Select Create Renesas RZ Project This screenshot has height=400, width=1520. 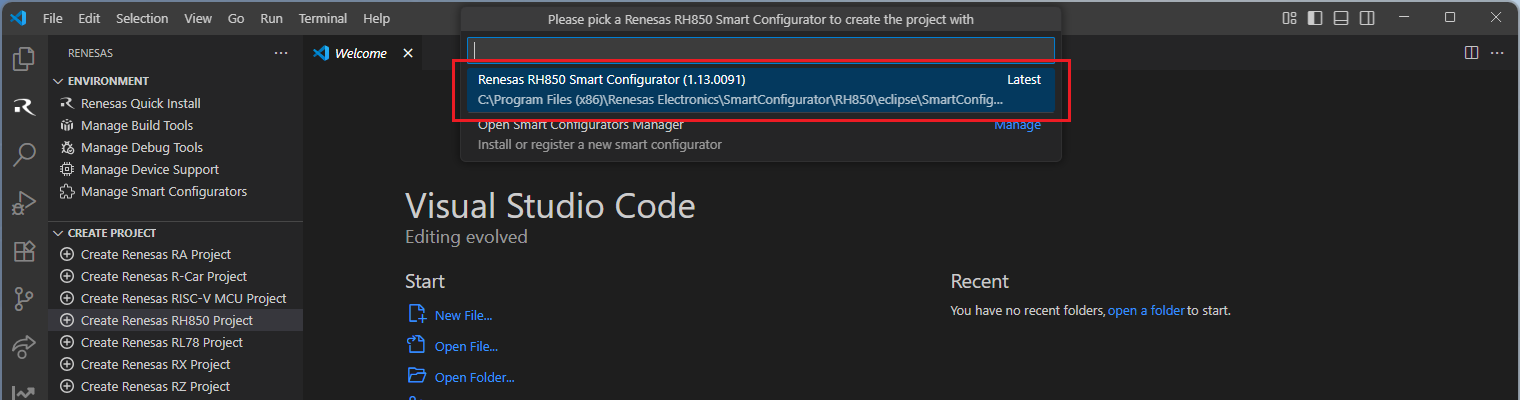point(176,386)
